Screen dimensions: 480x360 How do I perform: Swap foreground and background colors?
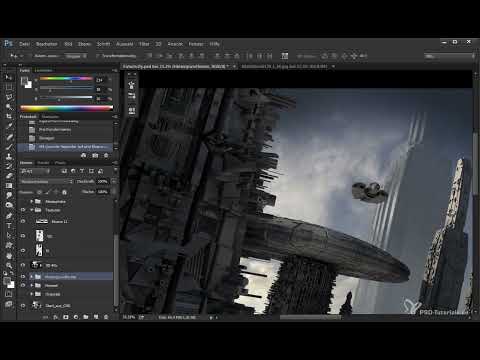click(12, 274)
